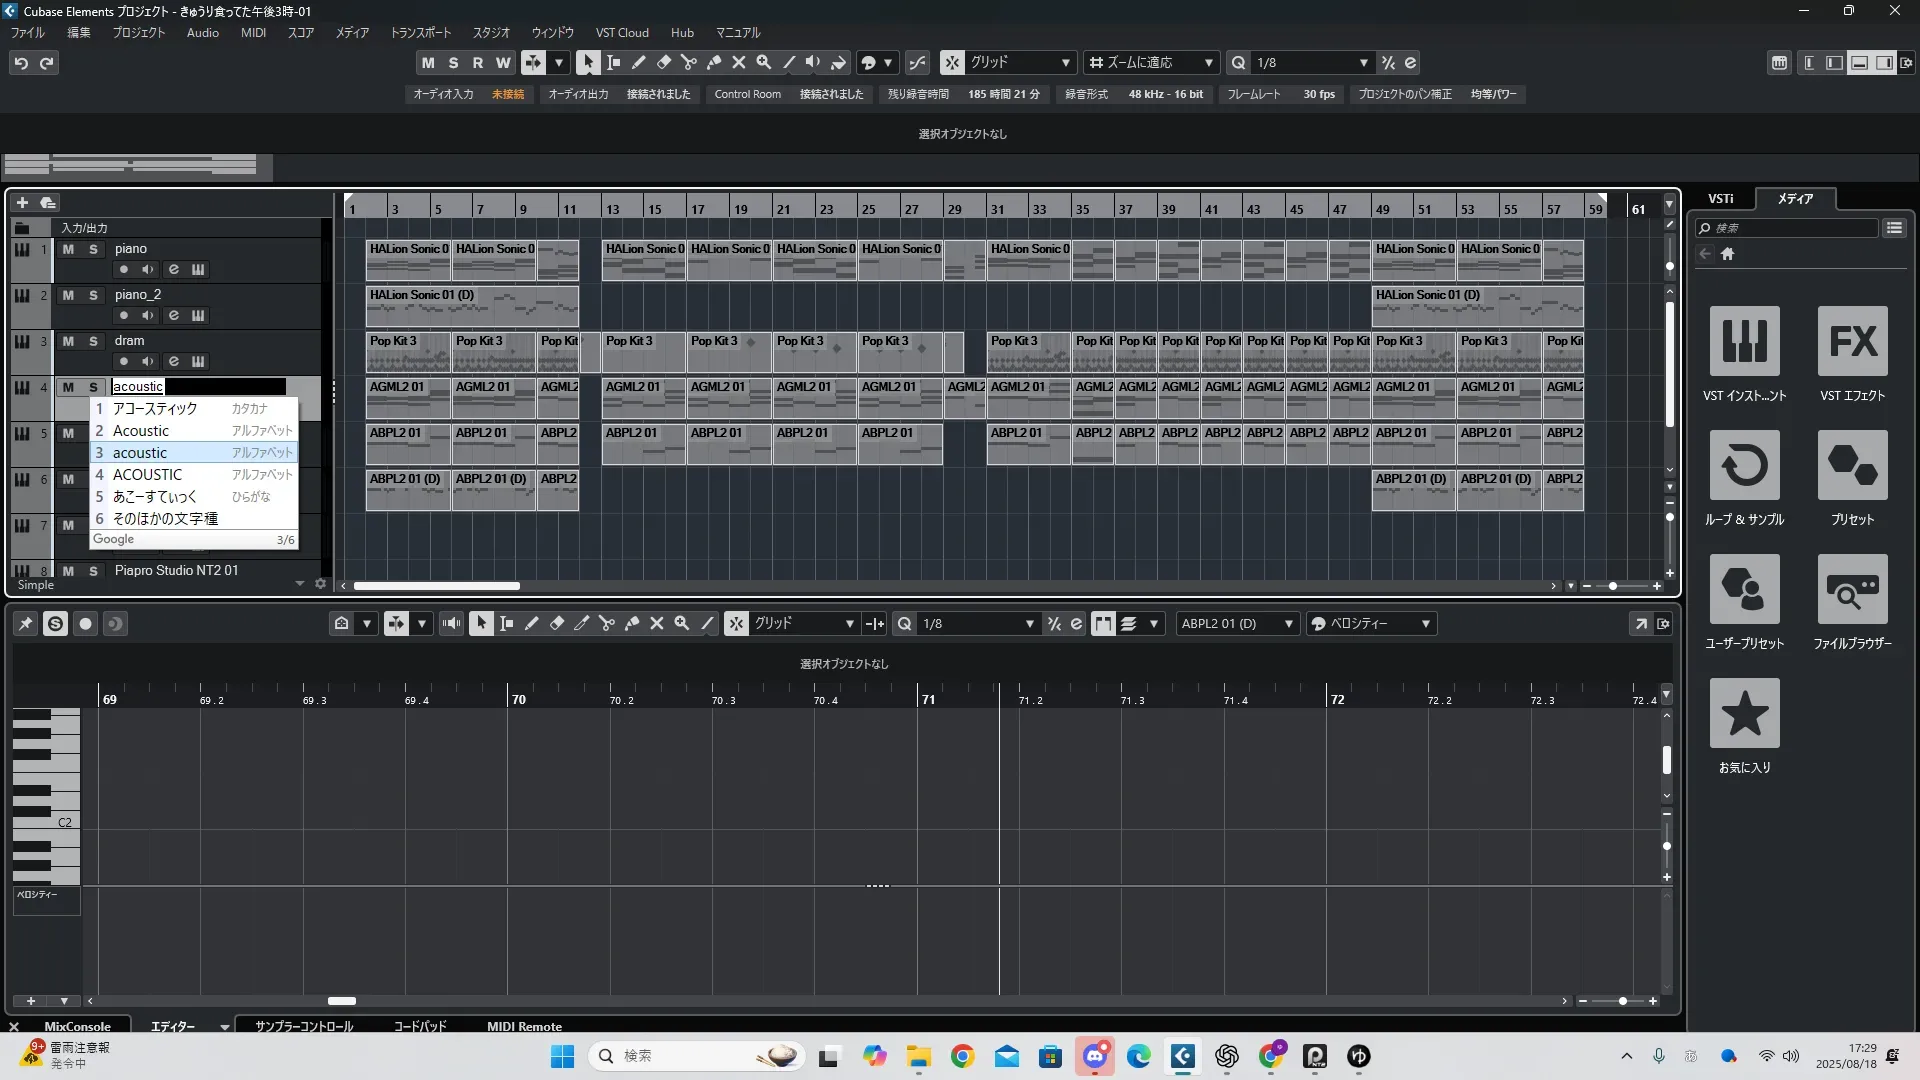Solo the dram track

pyautogui.click(x=93, y=341)
